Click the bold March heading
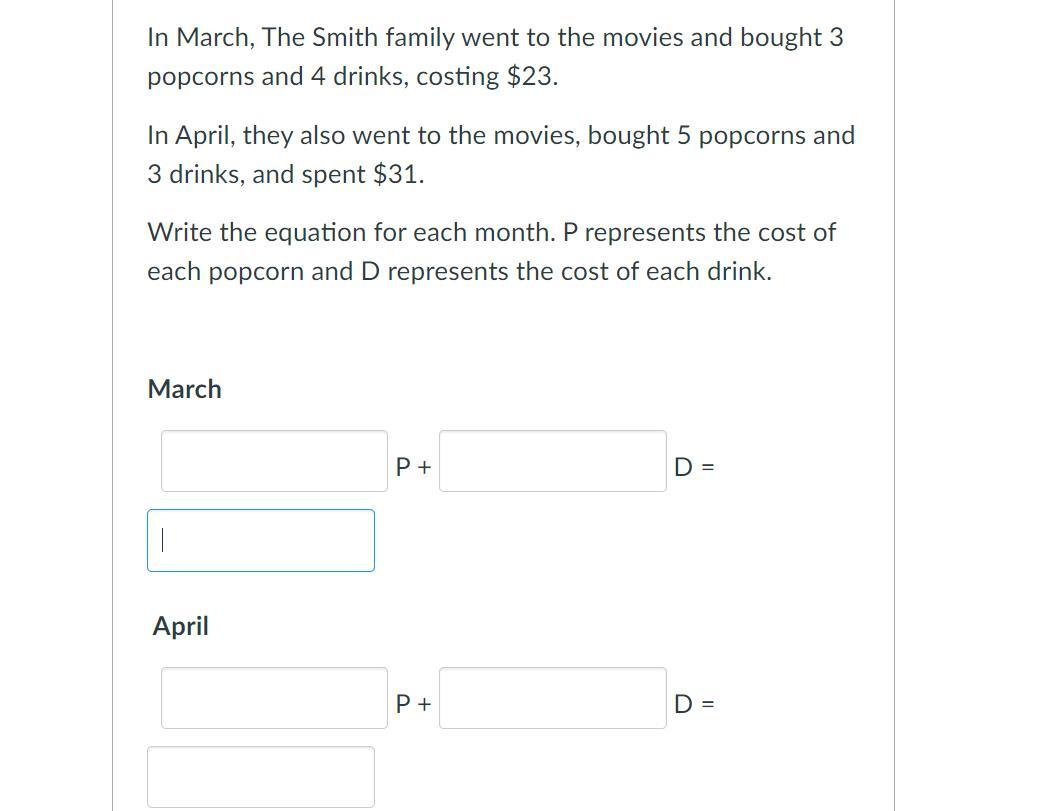1059x811 pixels. click(x=185, y=389)
